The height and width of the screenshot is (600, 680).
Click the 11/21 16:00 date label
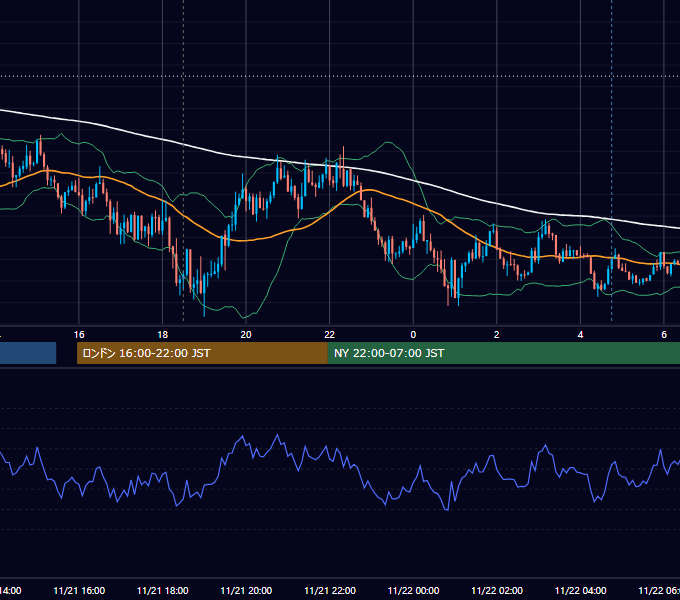click(x=79, y=590)
